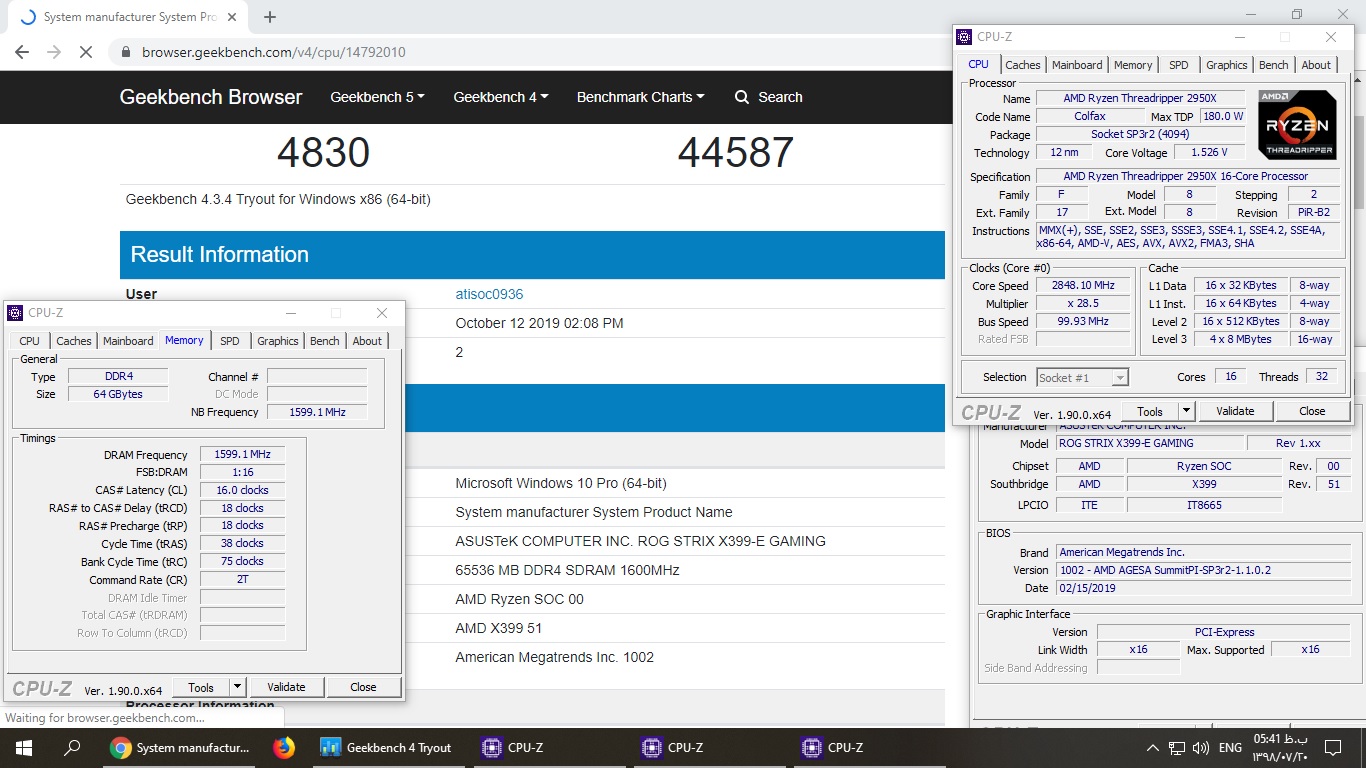The height and width of the screenshot is (768, 1366).
Task: Click the CPU-Z title icon in CPU window
Action: [x=964, y=37]
